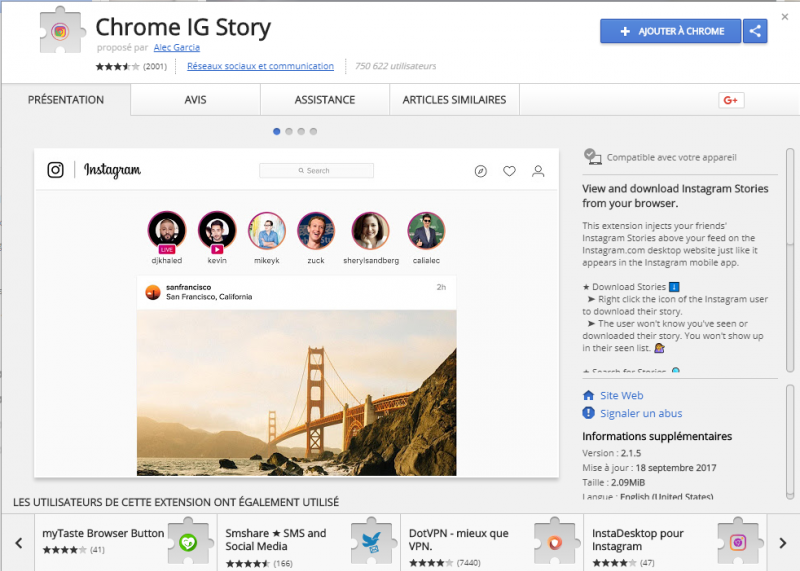Open the Signaler un abus link
Screen dimensions: 800x571
pos(641,413)
